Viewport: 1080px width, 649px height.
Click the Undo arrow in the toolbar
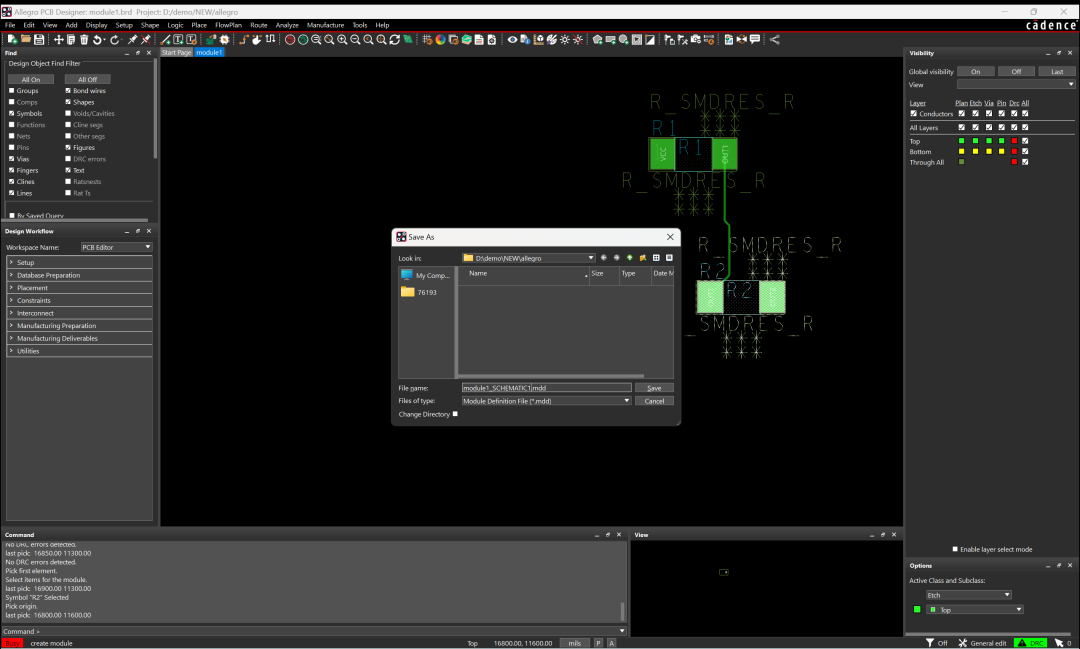pos(98,39)
